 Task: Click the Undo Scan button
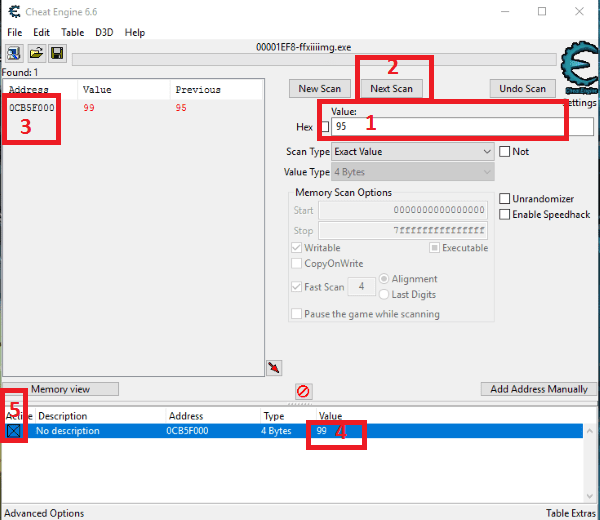coord(522,88)
